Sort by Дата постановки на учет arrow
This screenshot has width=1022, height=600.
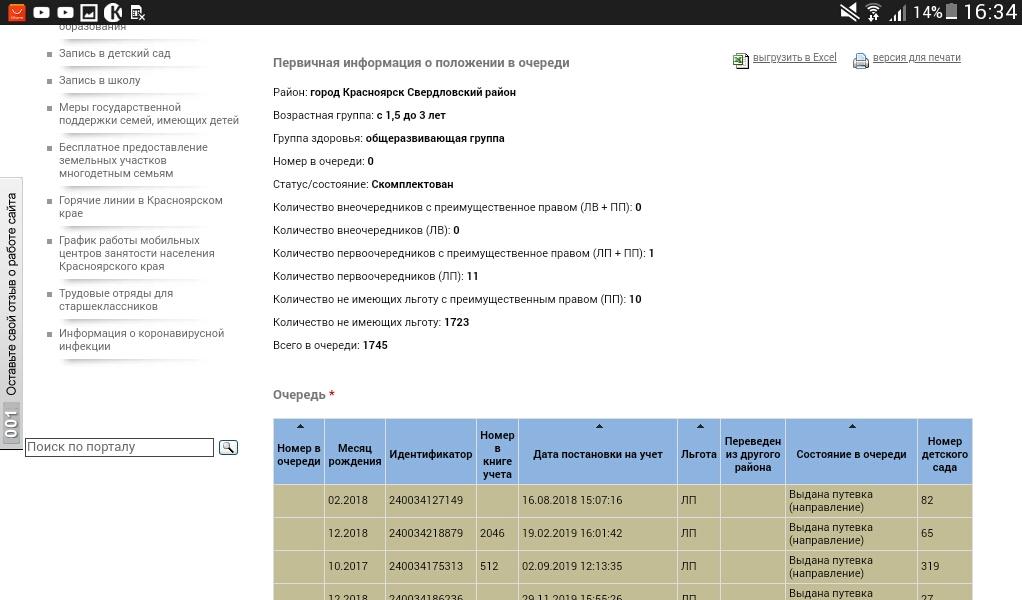click(599, 426)
